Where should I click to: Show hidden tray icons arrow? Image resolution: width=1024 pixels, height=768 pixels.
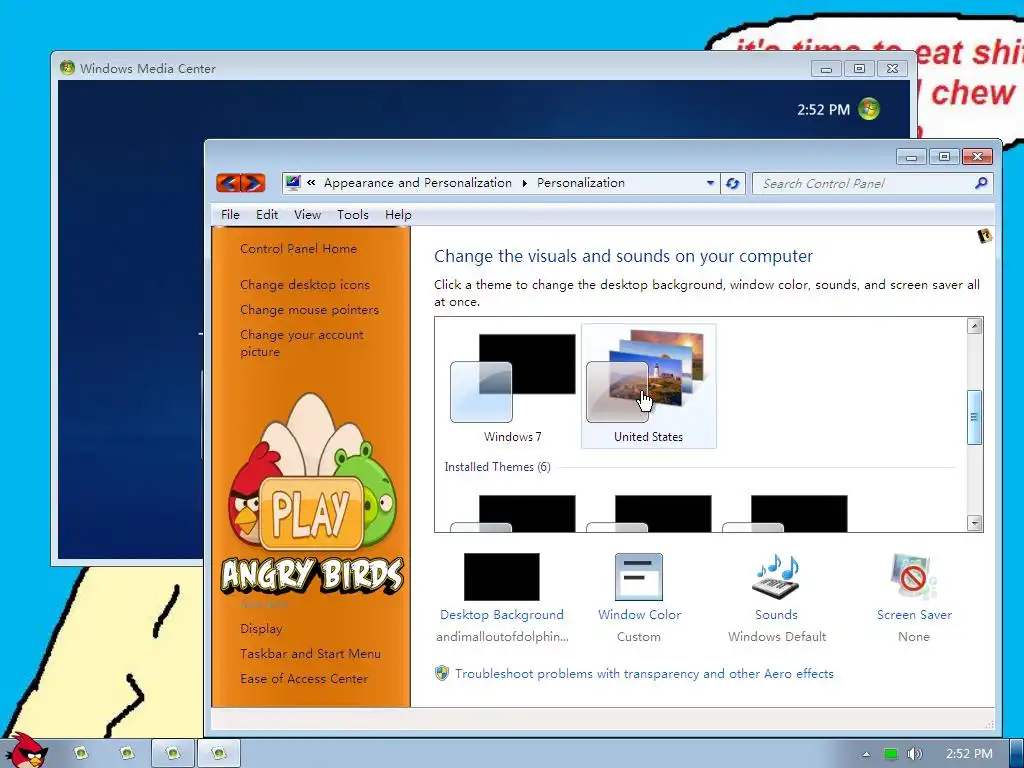click(x=866, y=754)
